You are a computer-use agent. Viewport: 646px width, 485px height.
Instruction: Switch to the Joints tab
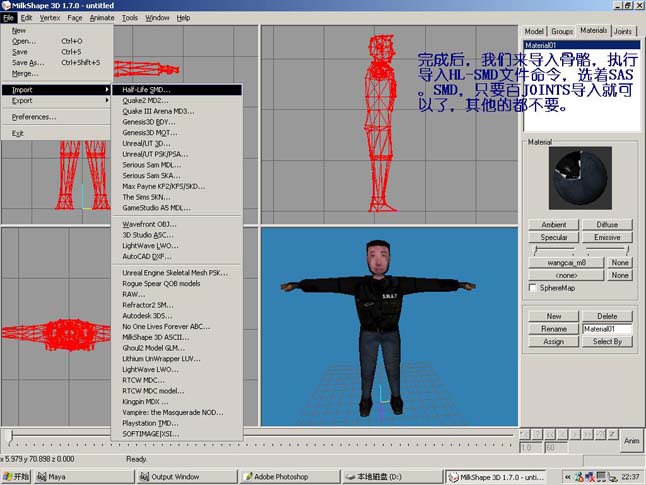pyautogui.click(x=623, y=31)
